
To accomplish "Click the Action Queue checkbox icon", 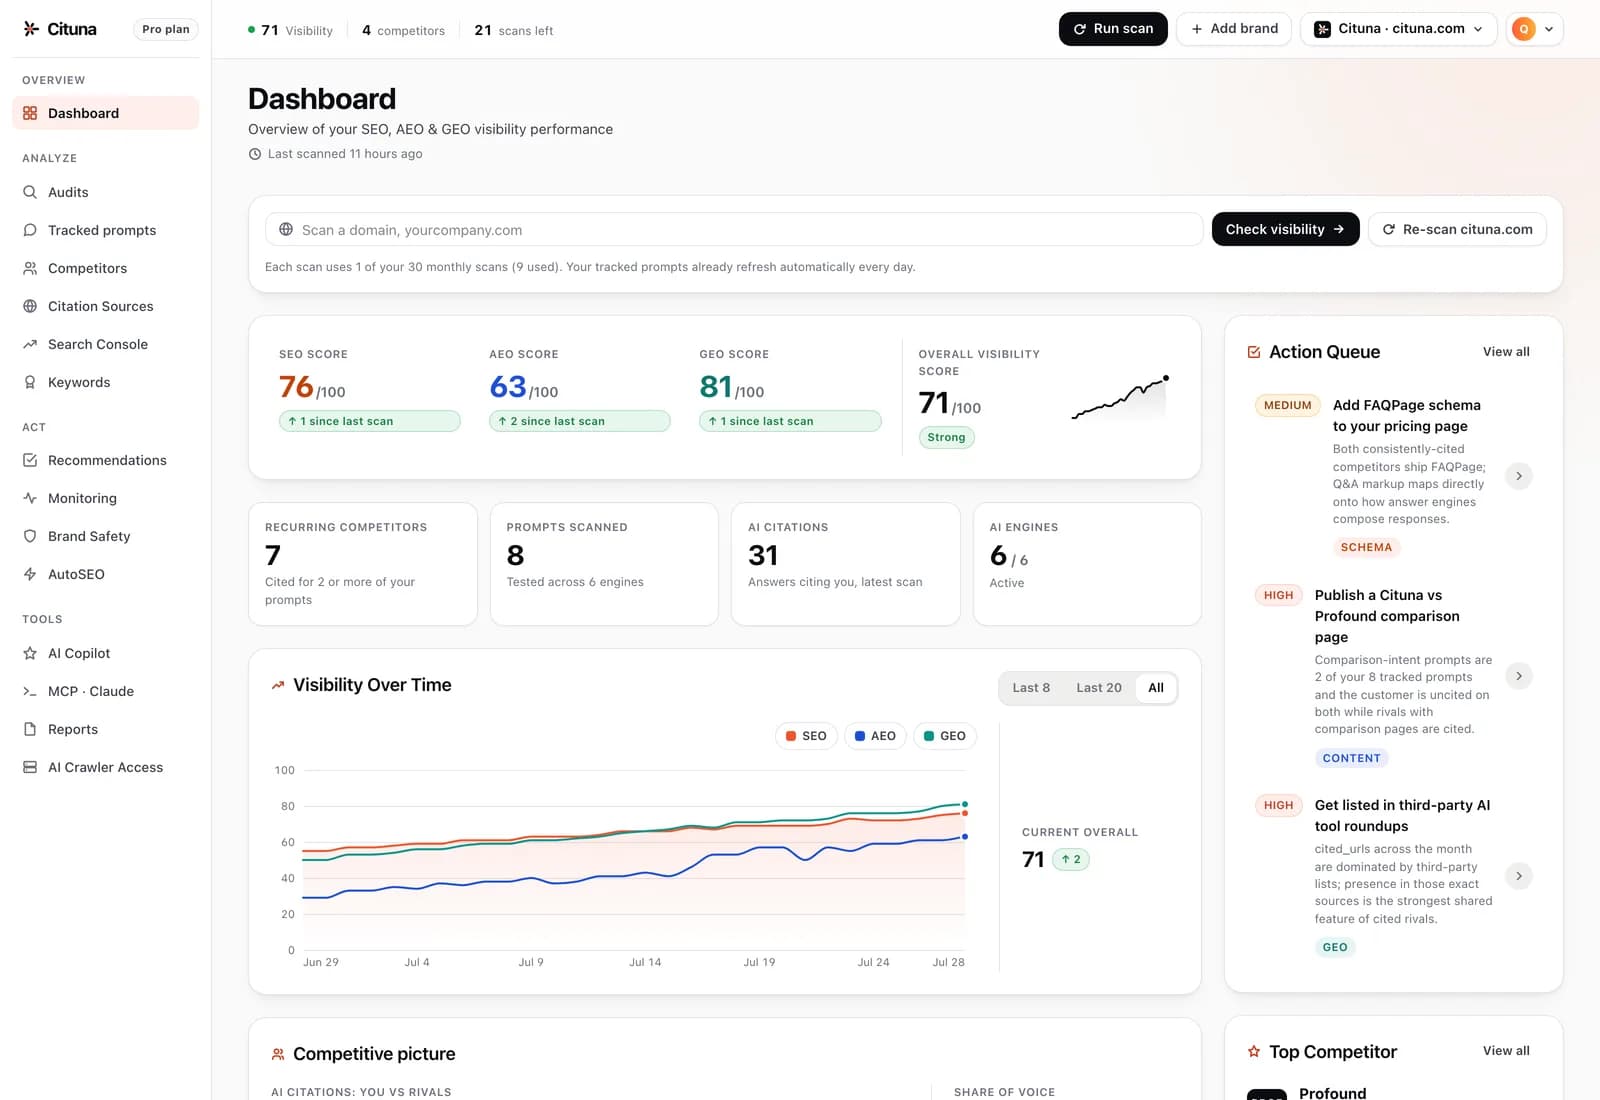I will click(1254, 352).
